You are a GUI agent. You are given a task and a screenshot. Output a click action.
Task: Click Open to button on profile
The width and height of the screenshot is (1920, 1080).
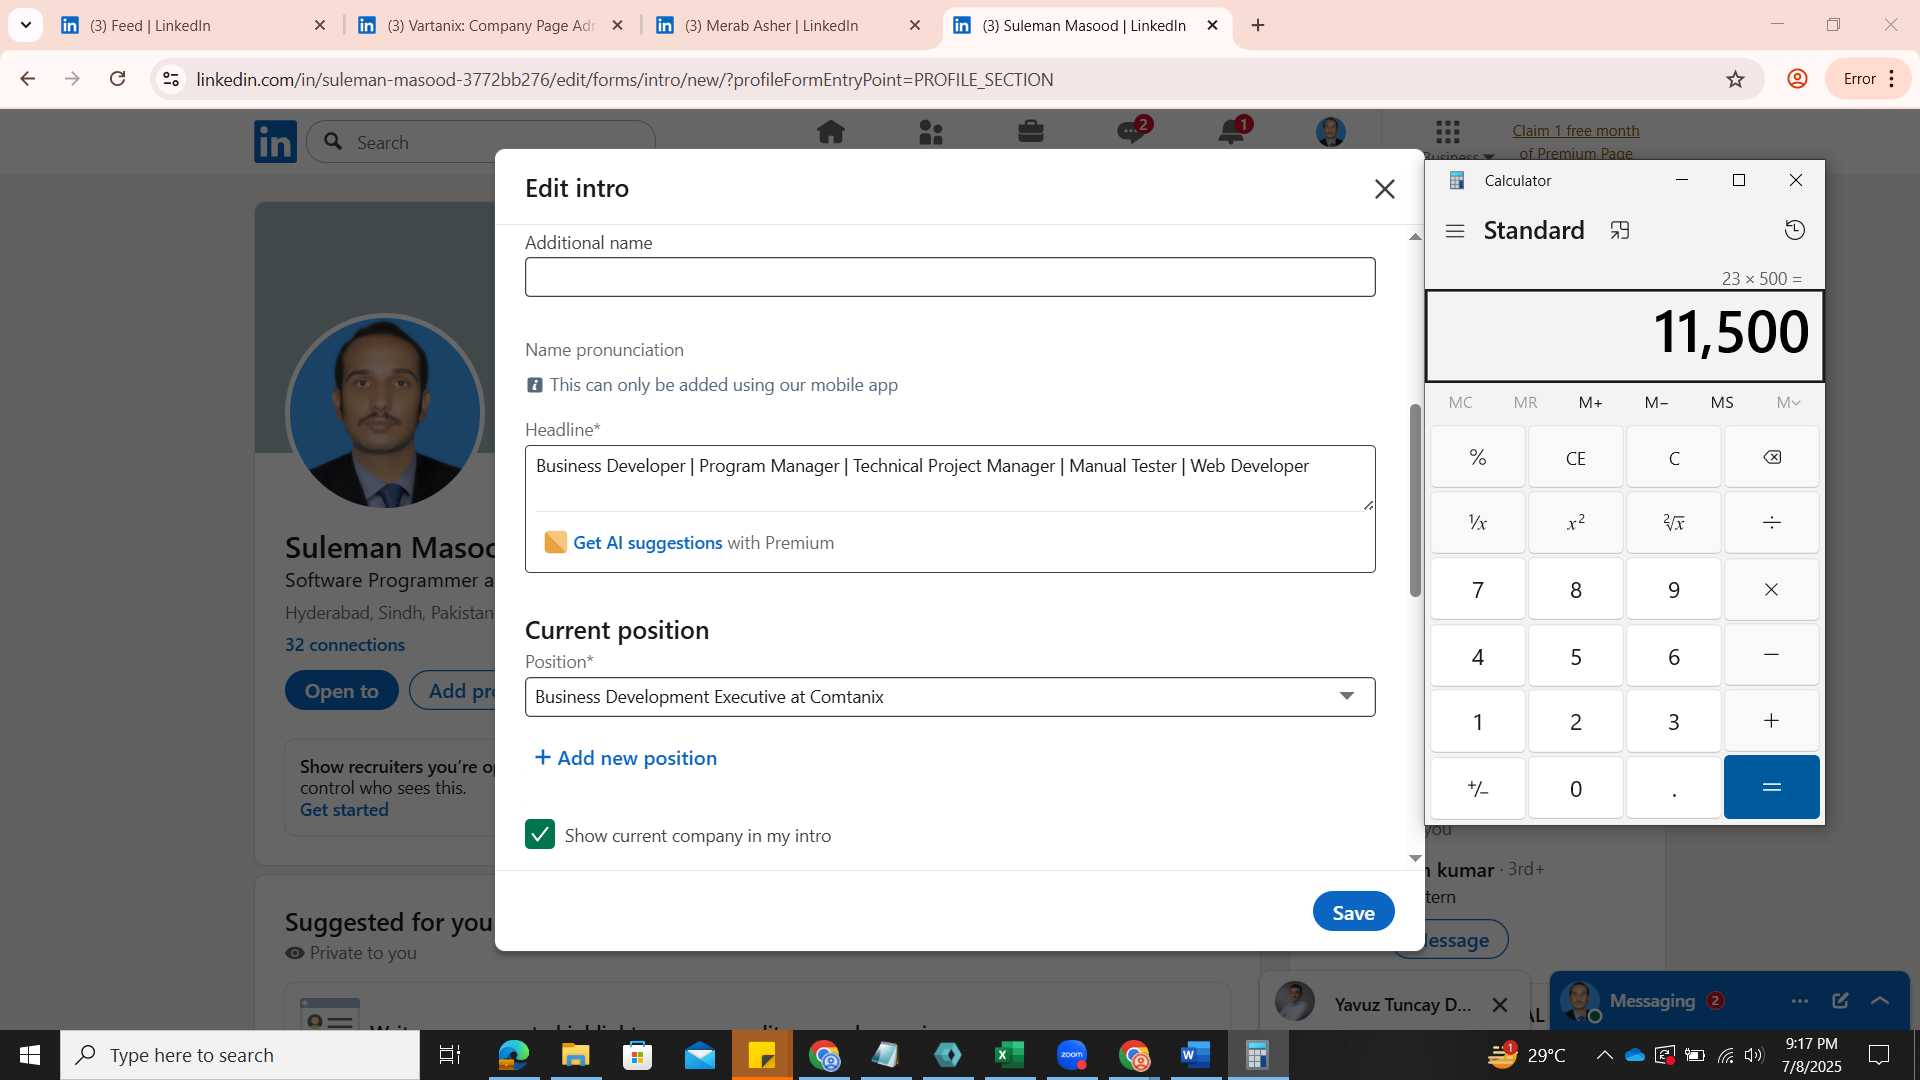pyautogui.click(x=341, y=691)
